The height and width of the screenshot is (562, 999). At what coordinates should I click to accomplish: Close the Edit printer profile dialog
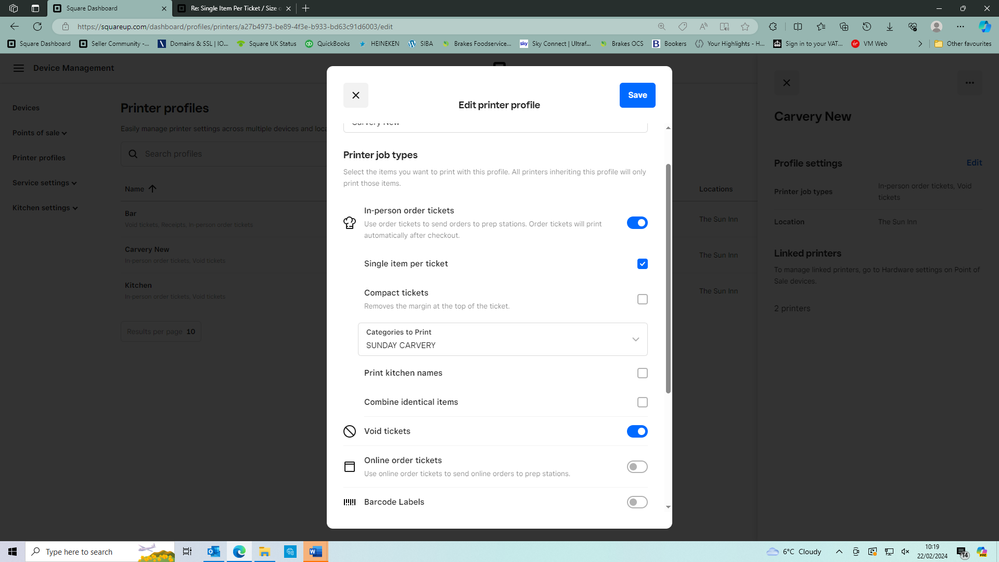pyautogui.click(x=355, y=95)
